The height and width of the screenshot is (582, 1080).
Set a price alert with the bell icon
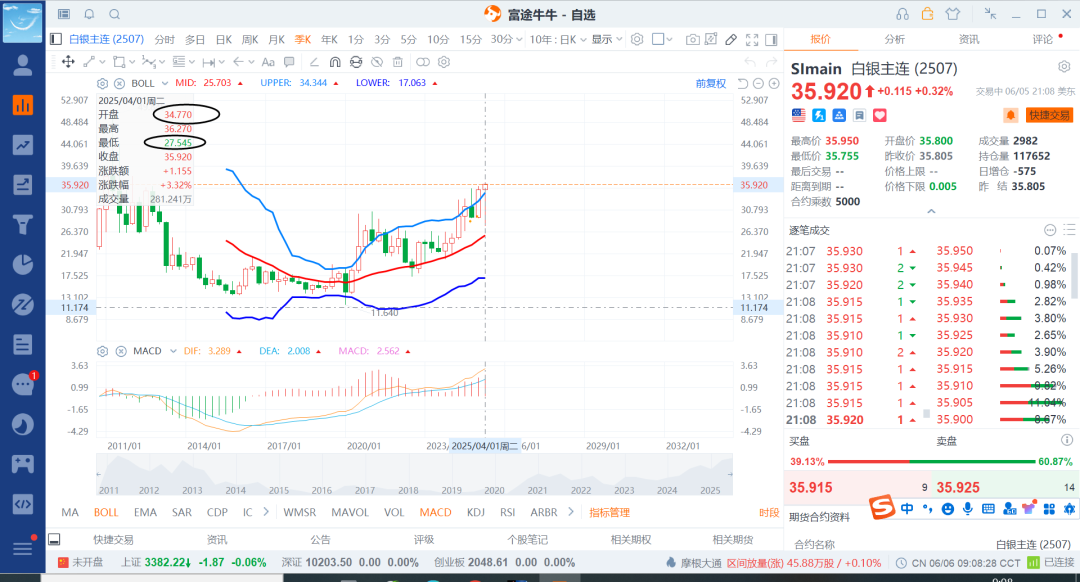click(1010, 116)
